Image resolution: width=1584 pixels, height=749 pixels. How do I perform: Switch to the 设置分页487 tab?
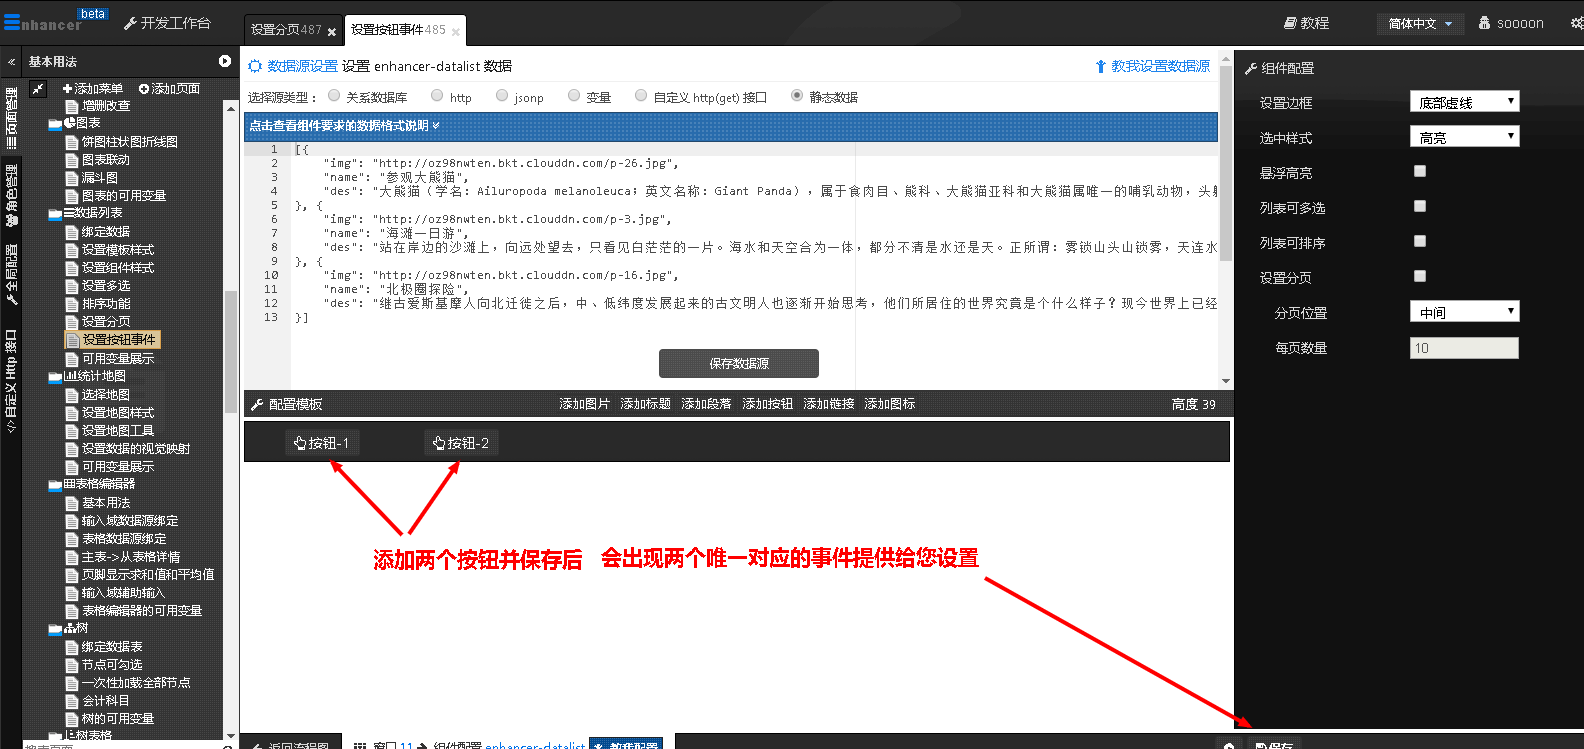click(x=285, y=30)
